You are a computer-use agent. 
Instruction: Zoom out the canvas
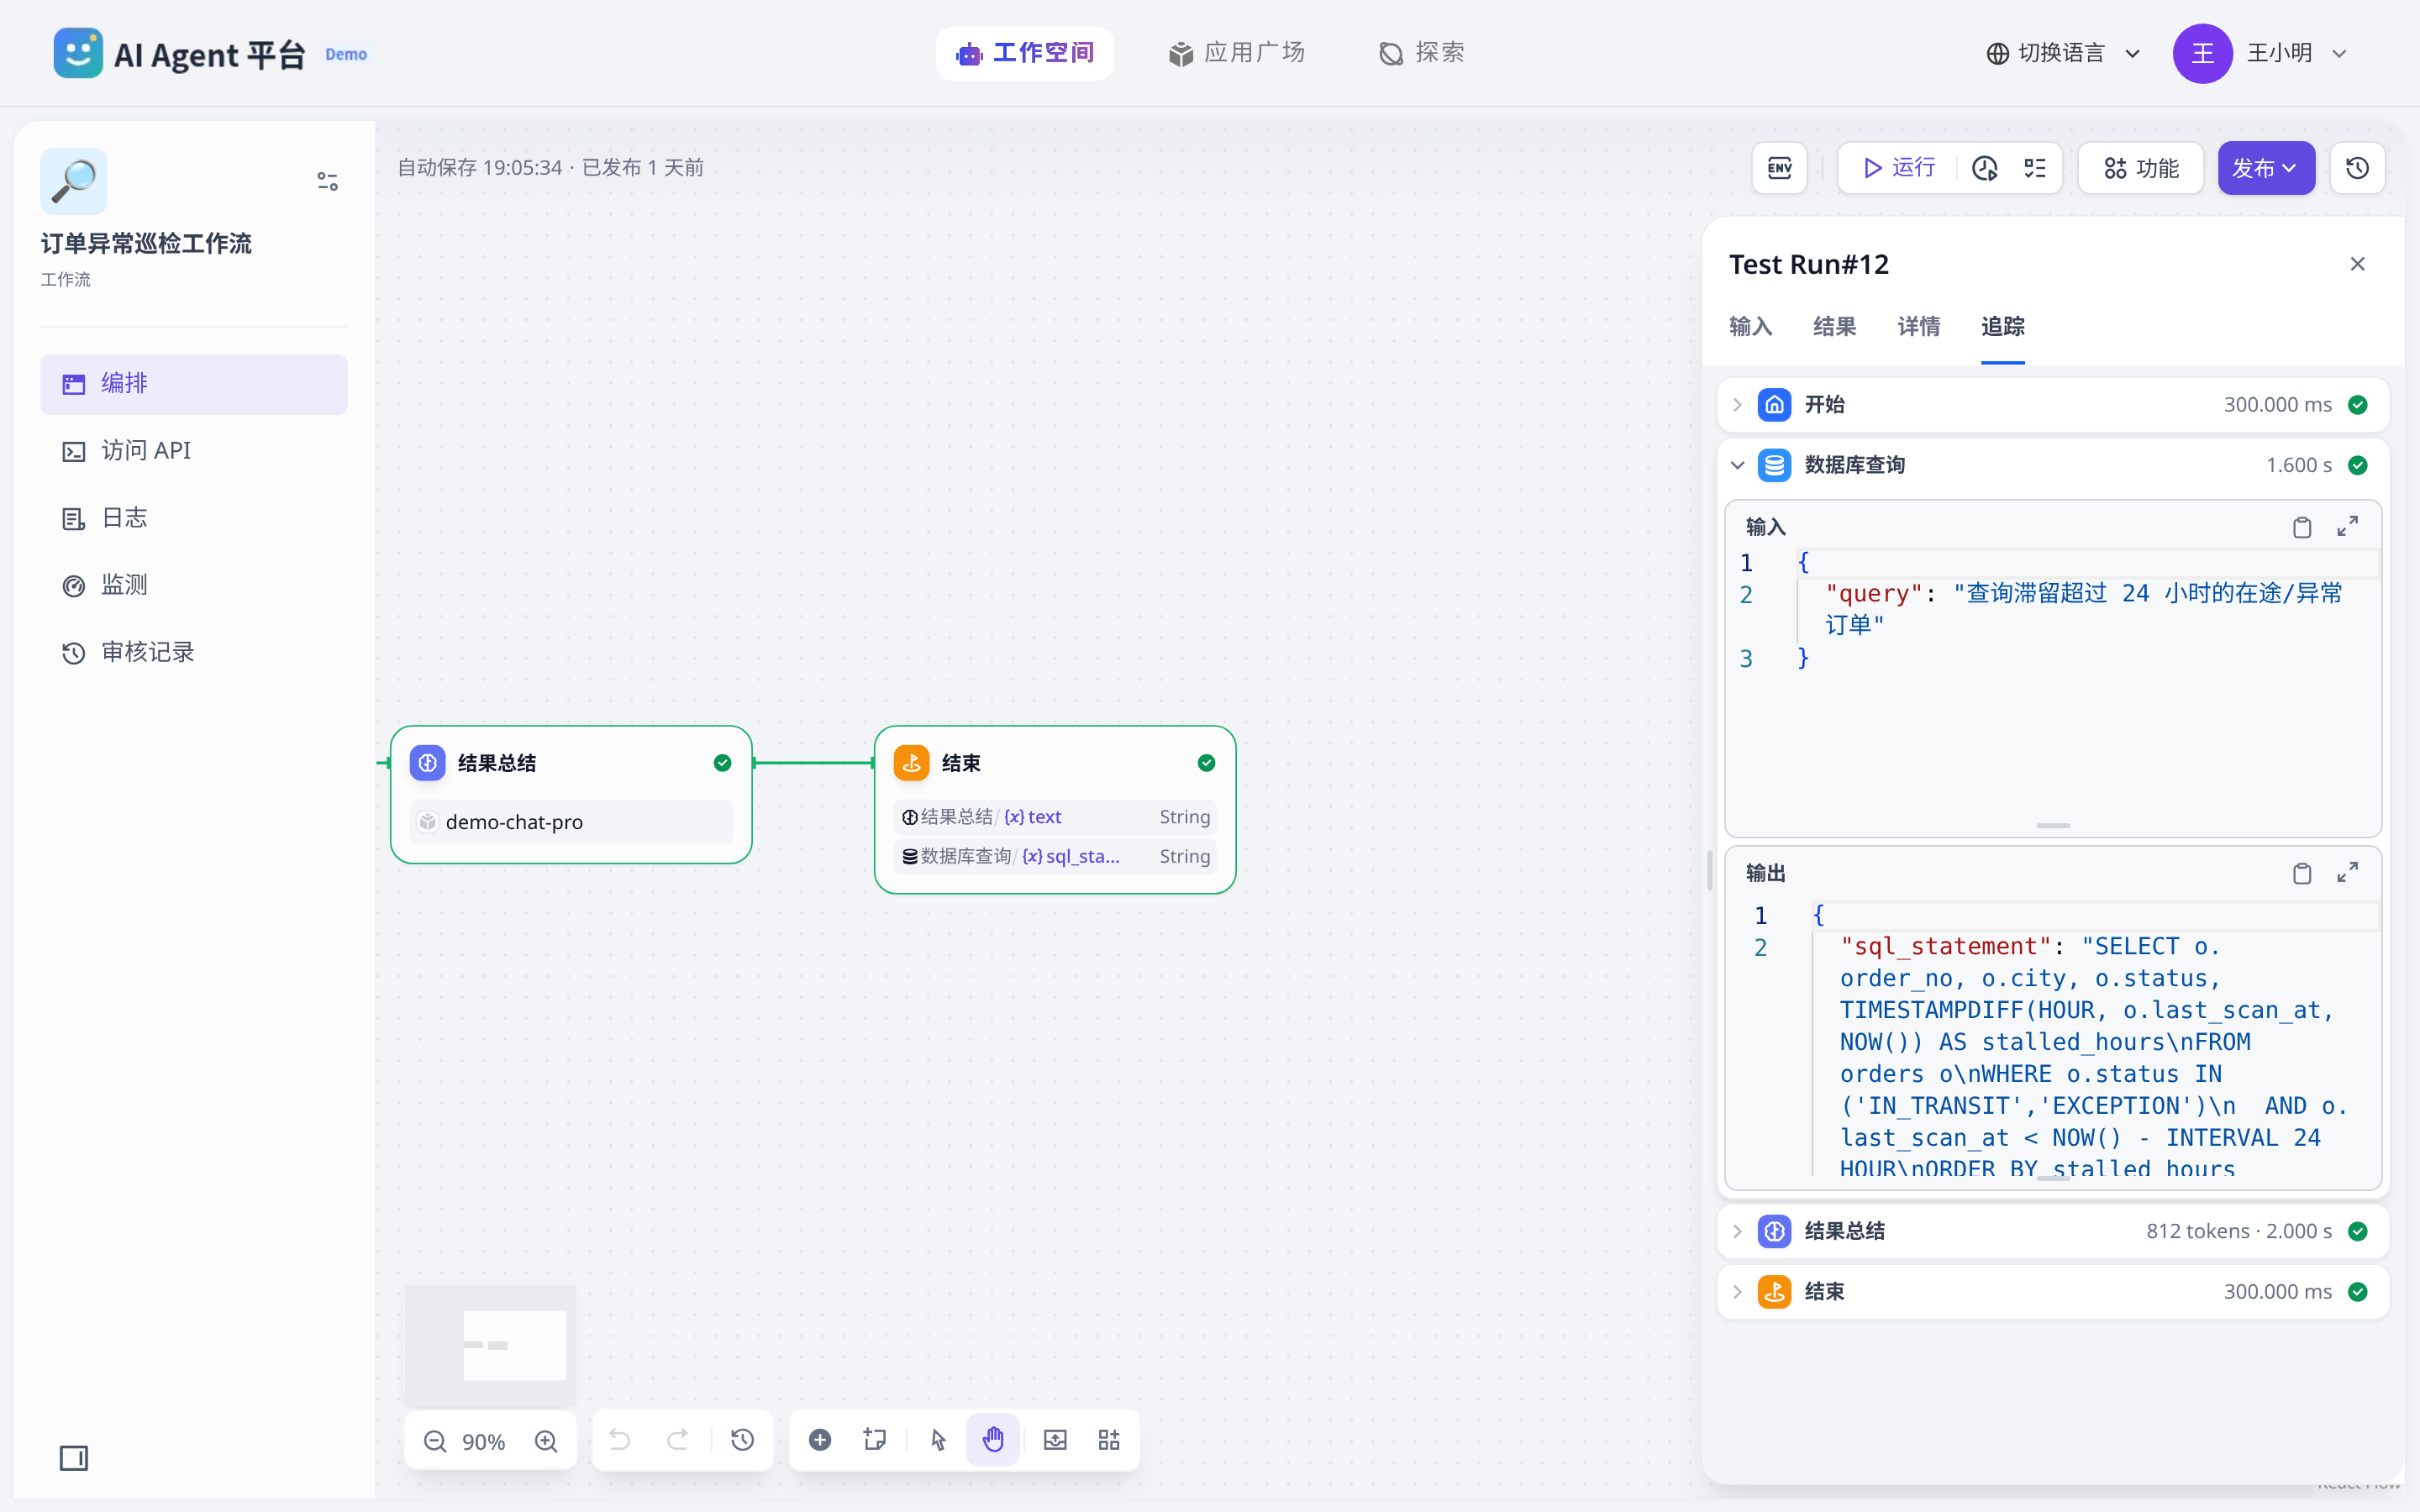(434, 1441)
